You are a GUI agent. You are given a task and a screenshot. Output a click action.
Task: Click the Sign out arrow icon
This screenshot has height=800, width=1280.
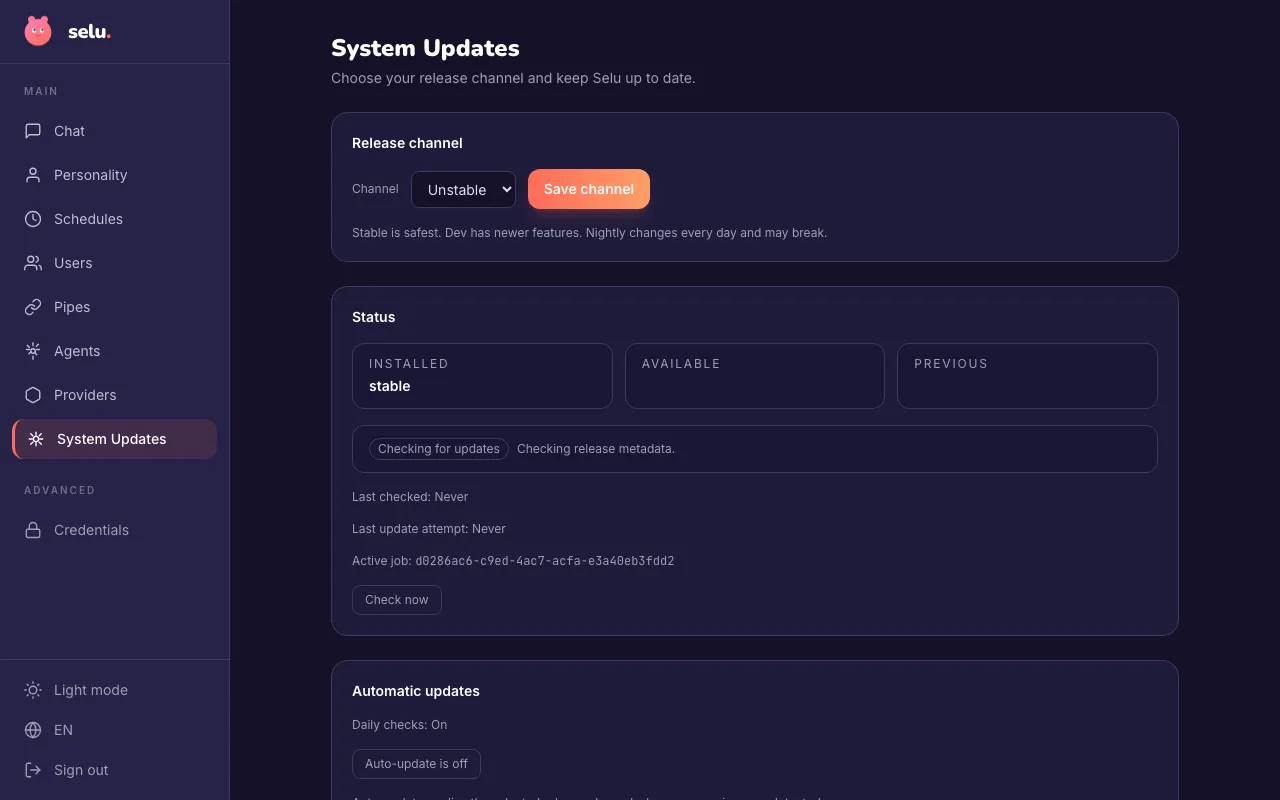pyautogui.click(x=33, y=770)
